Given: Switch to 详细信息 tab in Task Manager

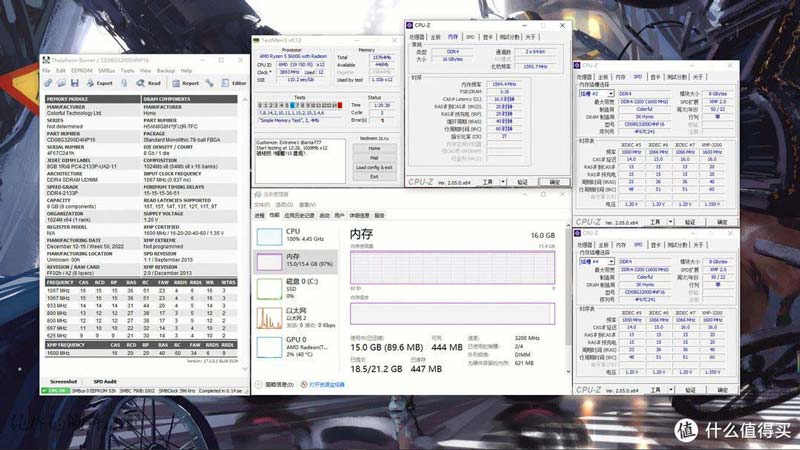Looking at the screenshot, I should coord(359,216).
